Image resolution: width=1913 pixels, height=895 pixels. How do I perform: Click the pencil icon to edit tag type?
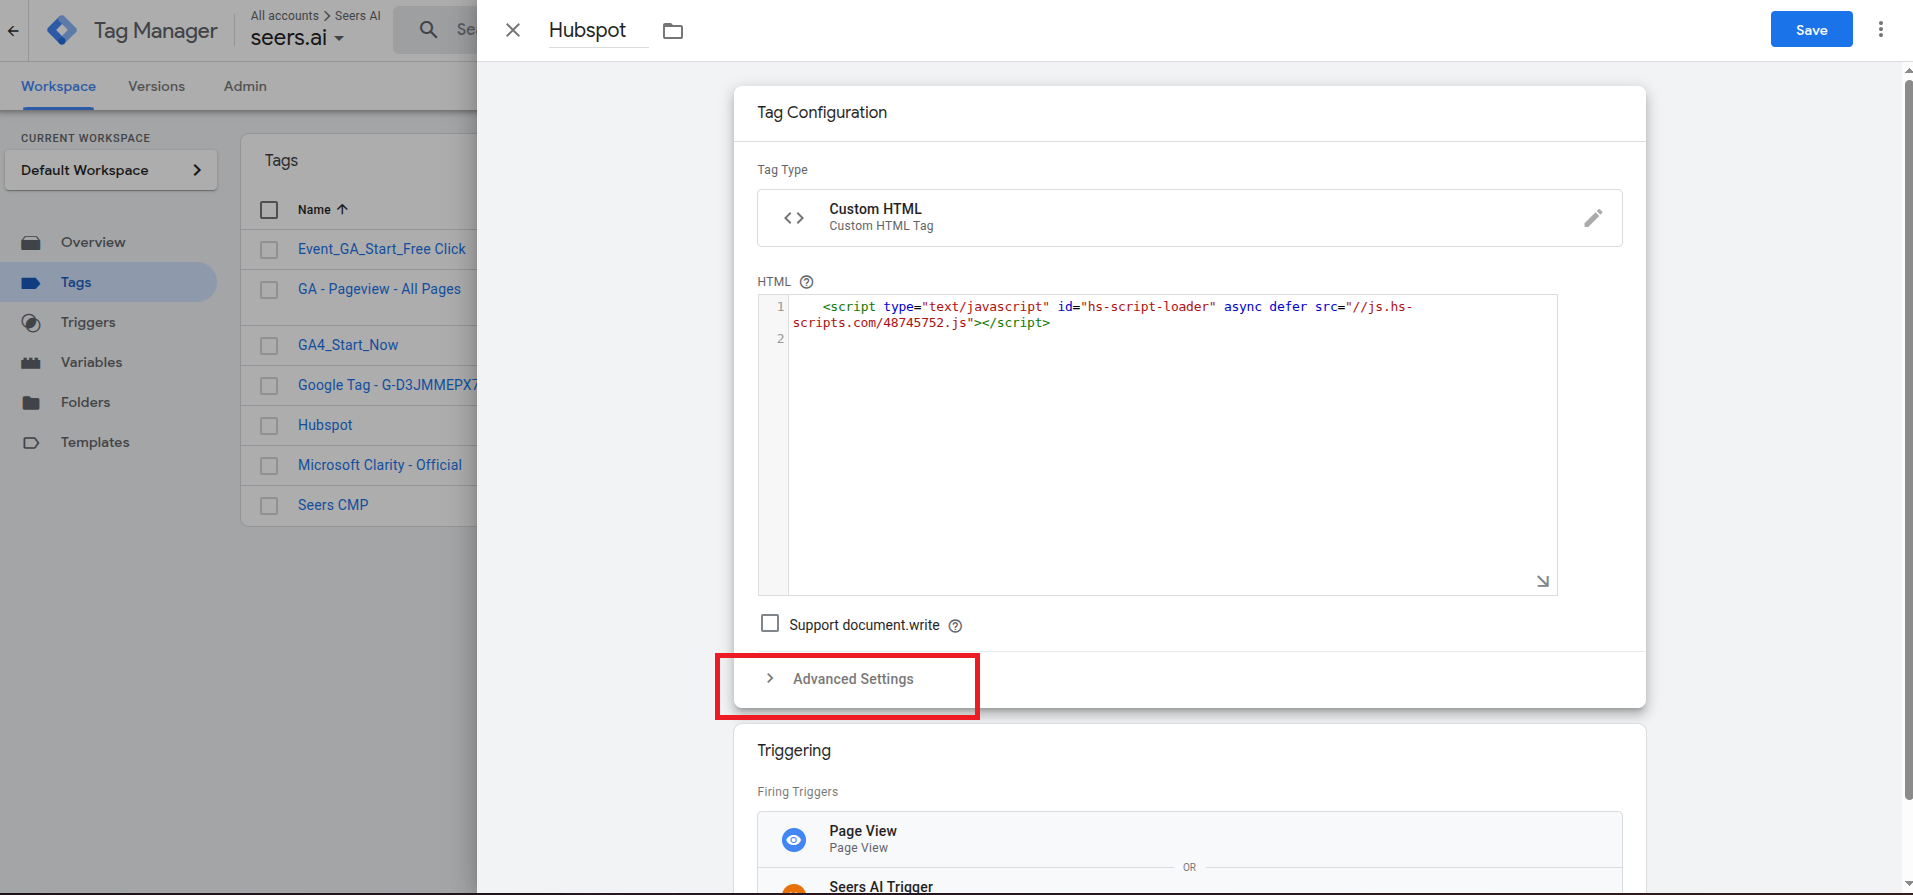[1593, 218]
